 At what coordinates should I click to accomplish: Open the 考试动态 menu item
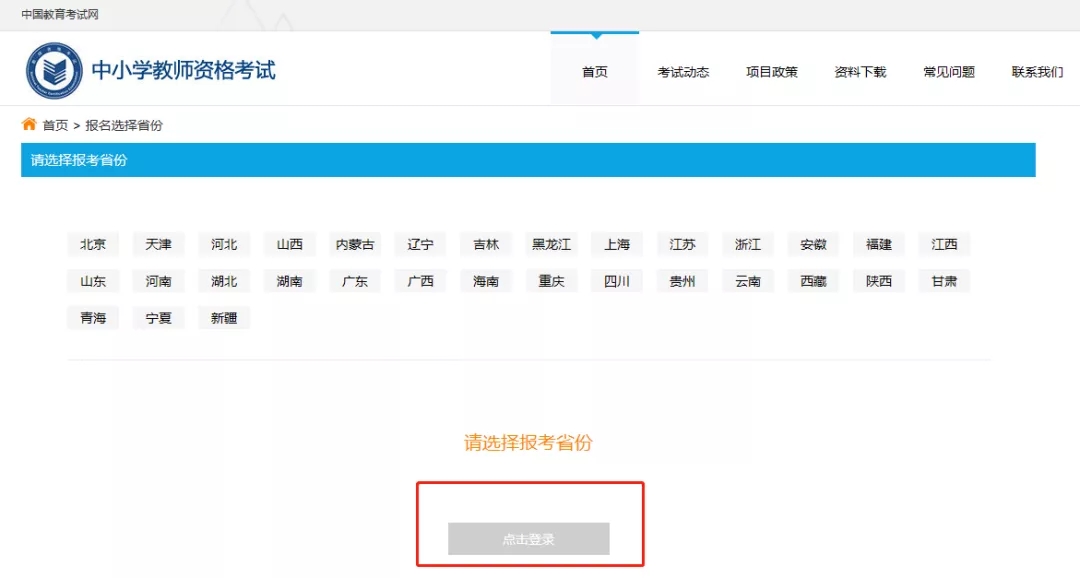click(683, 70)
